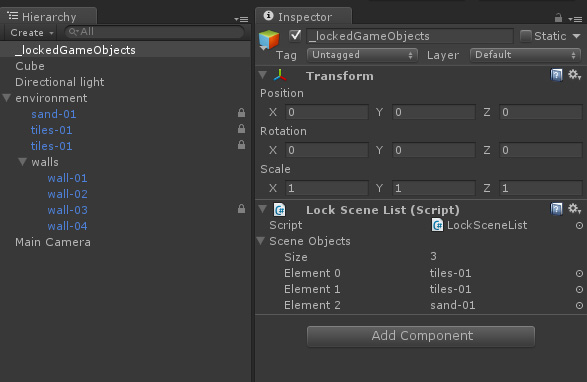This screenshot has height=382, width=587.
Task: Click the Add Component button
Action: pyautogui.click(x=421, y=336)
